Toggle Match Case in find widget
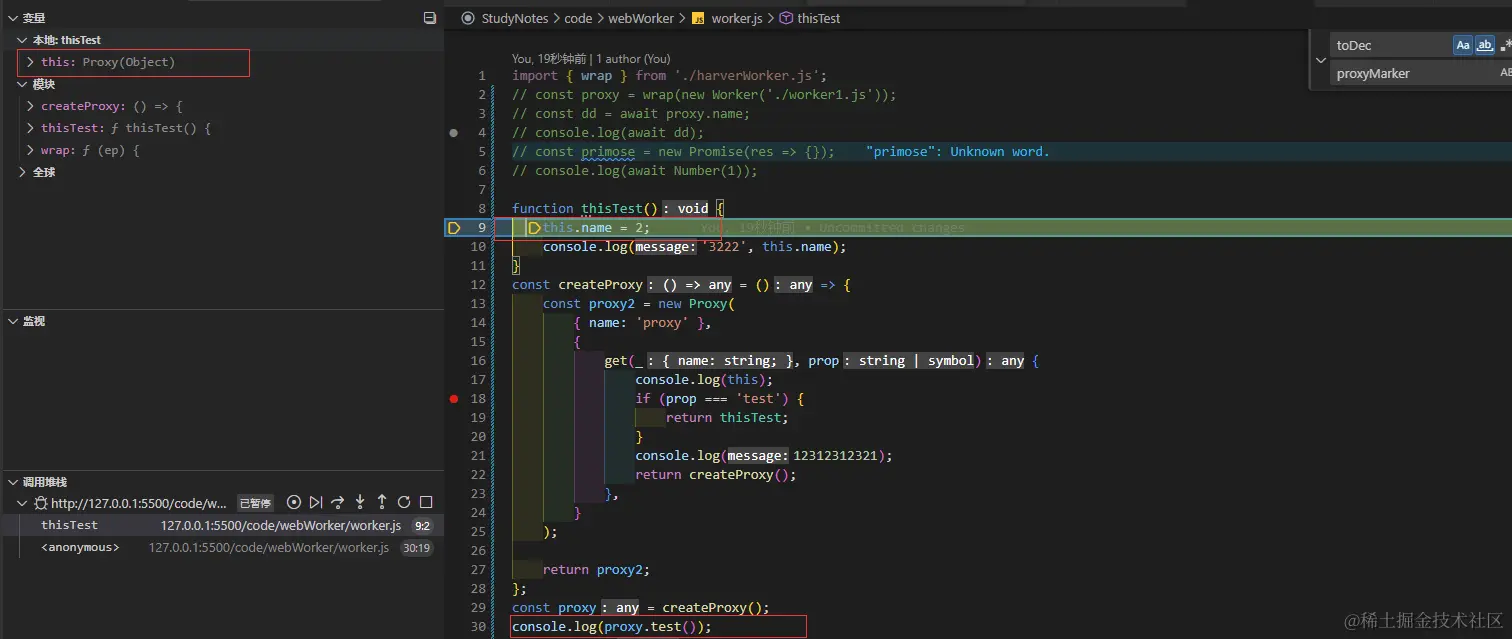Image resolution: width=1512 pixels, height=639 pixels. tap(1463, 45)
